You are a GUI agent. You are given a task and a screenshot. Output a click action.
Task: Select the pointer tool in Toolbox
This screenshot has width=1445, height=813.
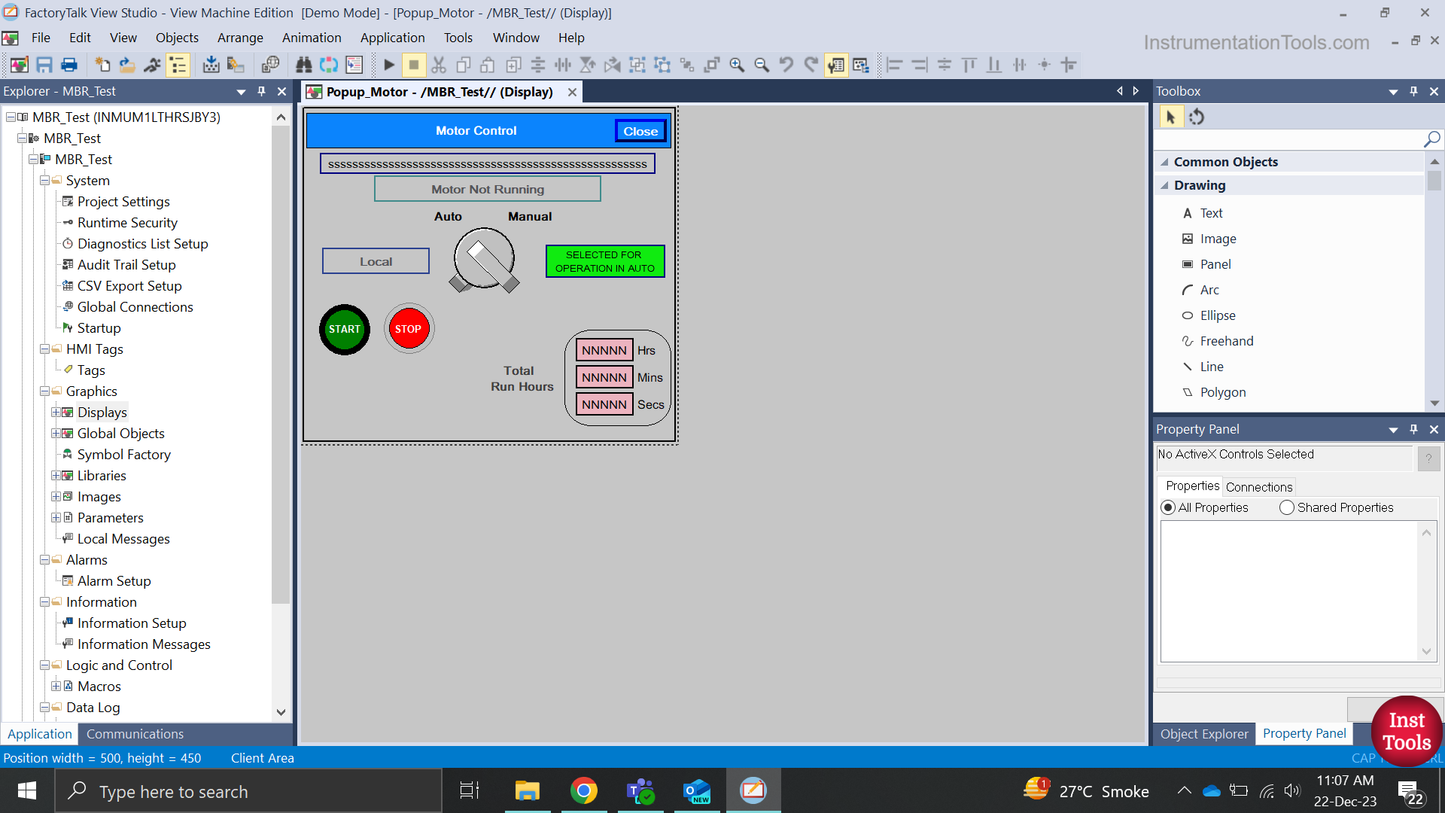(1170, 117)
